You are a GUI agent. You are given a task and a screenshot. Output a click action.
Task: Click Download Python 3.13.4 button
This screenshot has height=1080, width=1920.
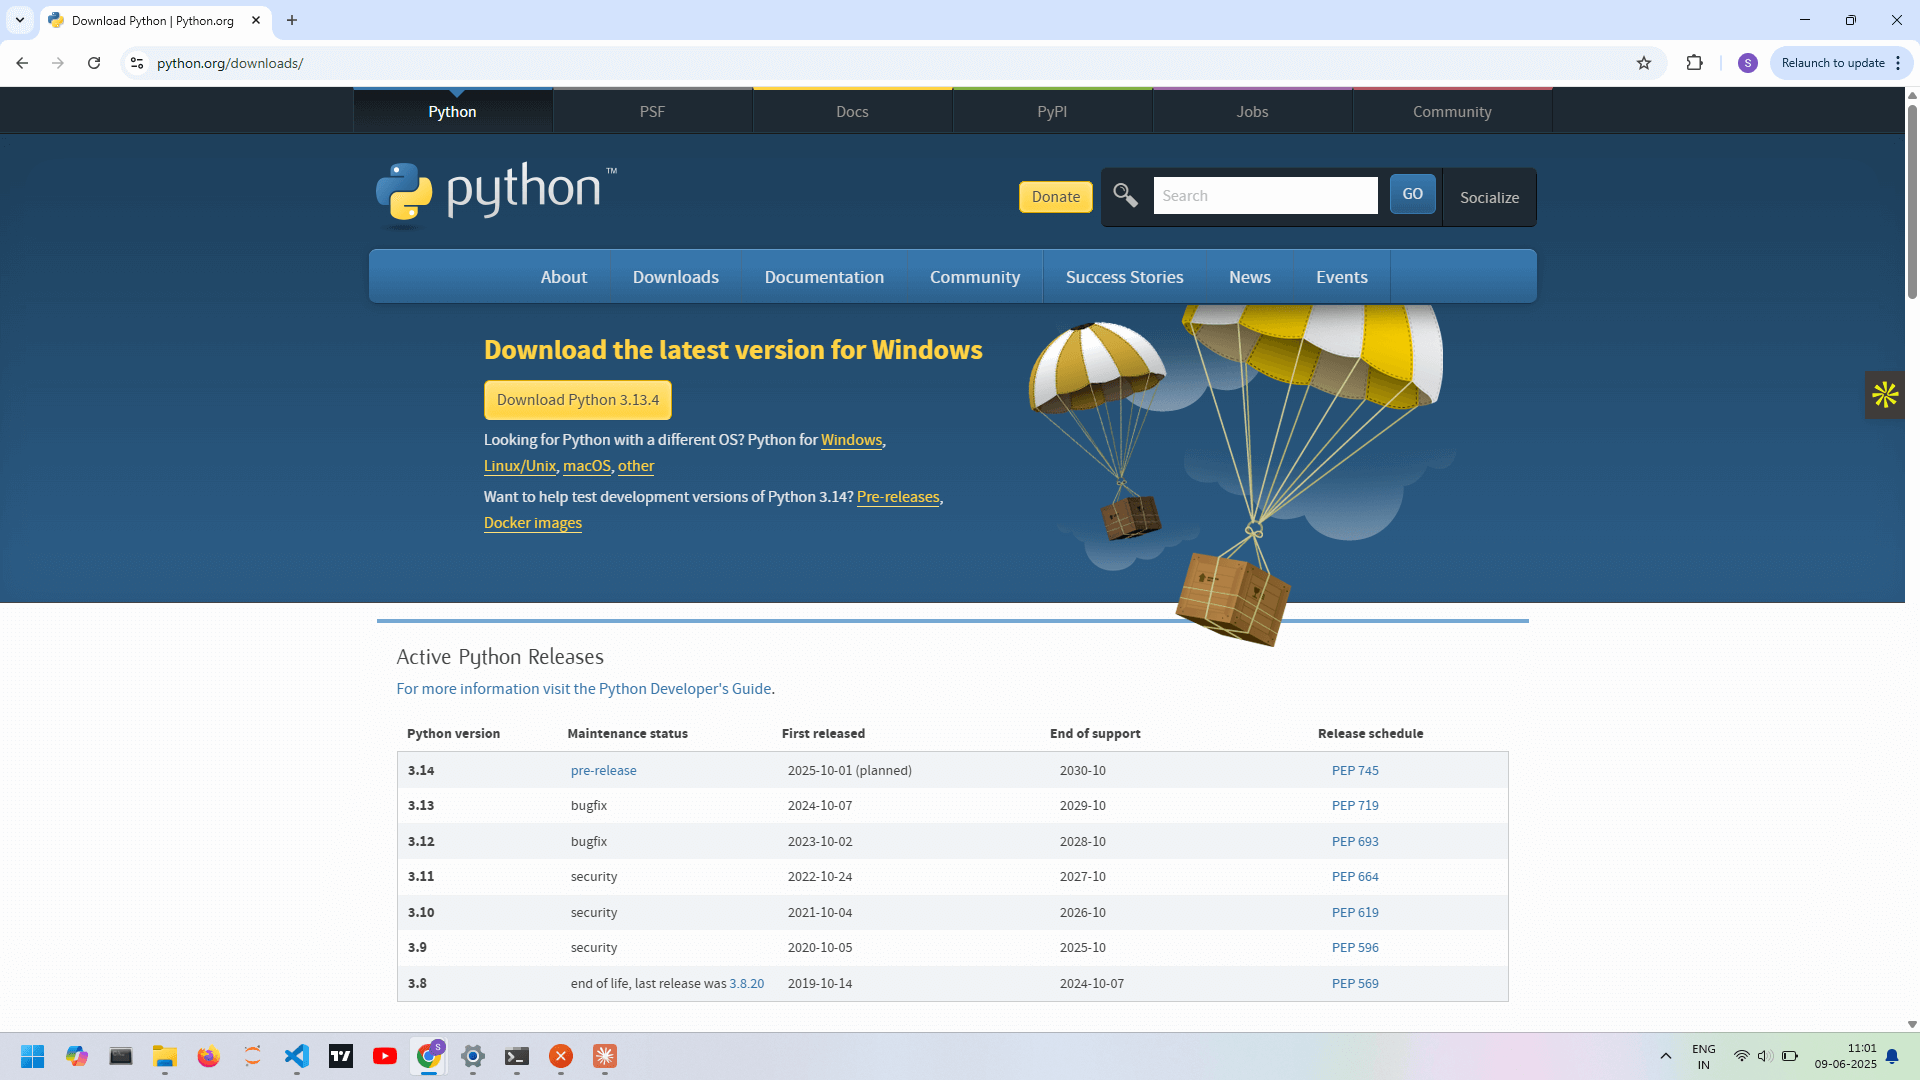tap(578, 400)
